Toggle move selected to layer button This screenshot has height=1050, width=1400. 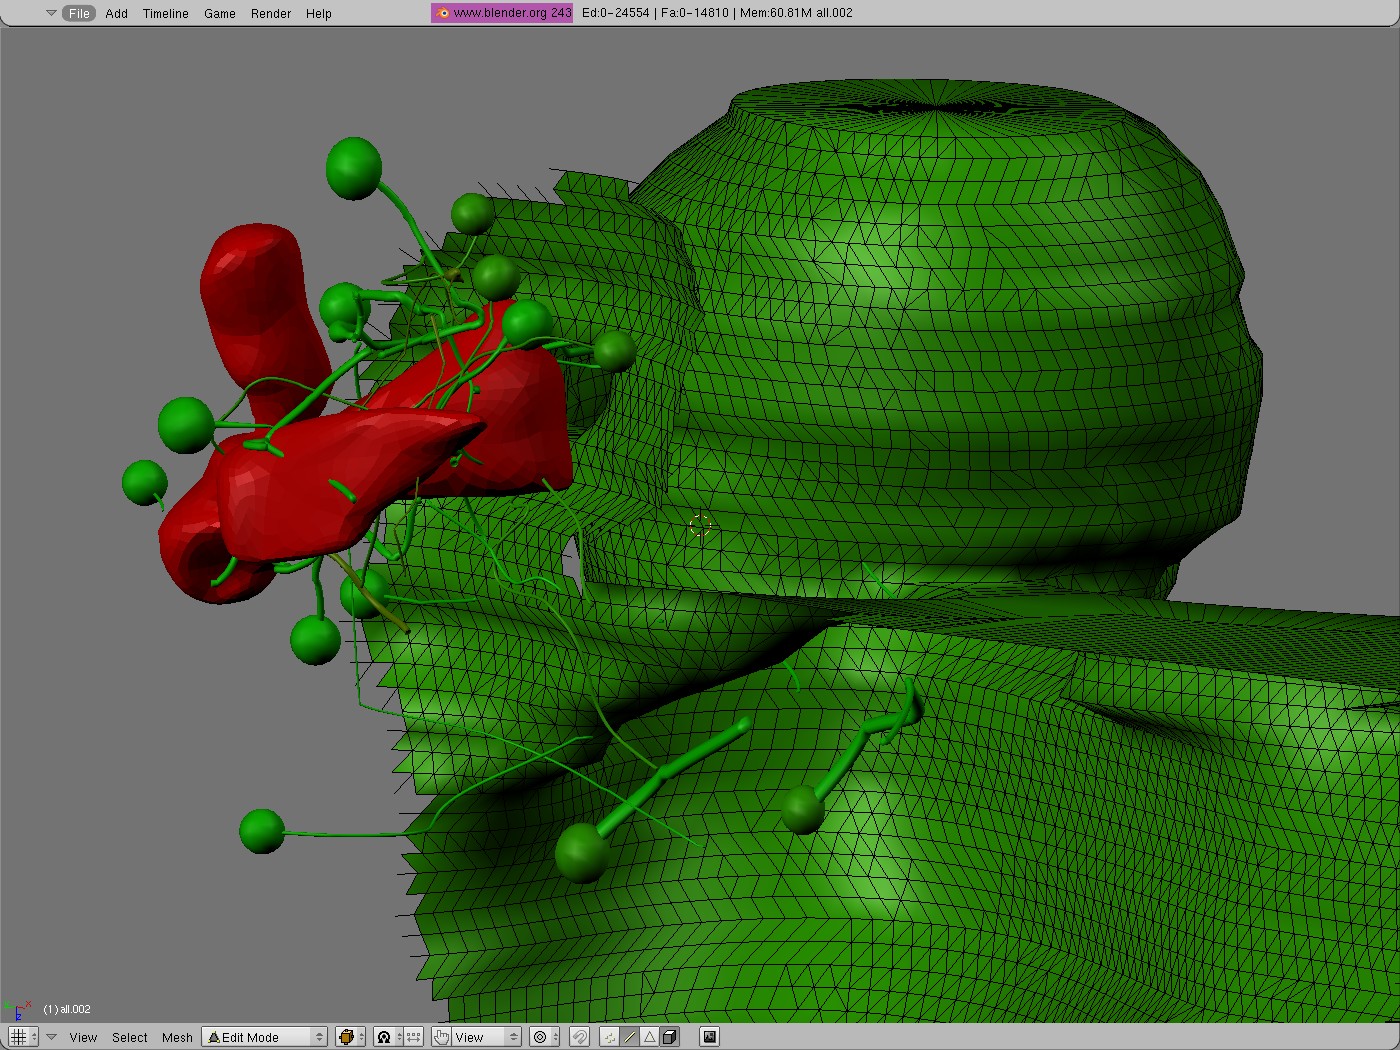coord(413,1037)
